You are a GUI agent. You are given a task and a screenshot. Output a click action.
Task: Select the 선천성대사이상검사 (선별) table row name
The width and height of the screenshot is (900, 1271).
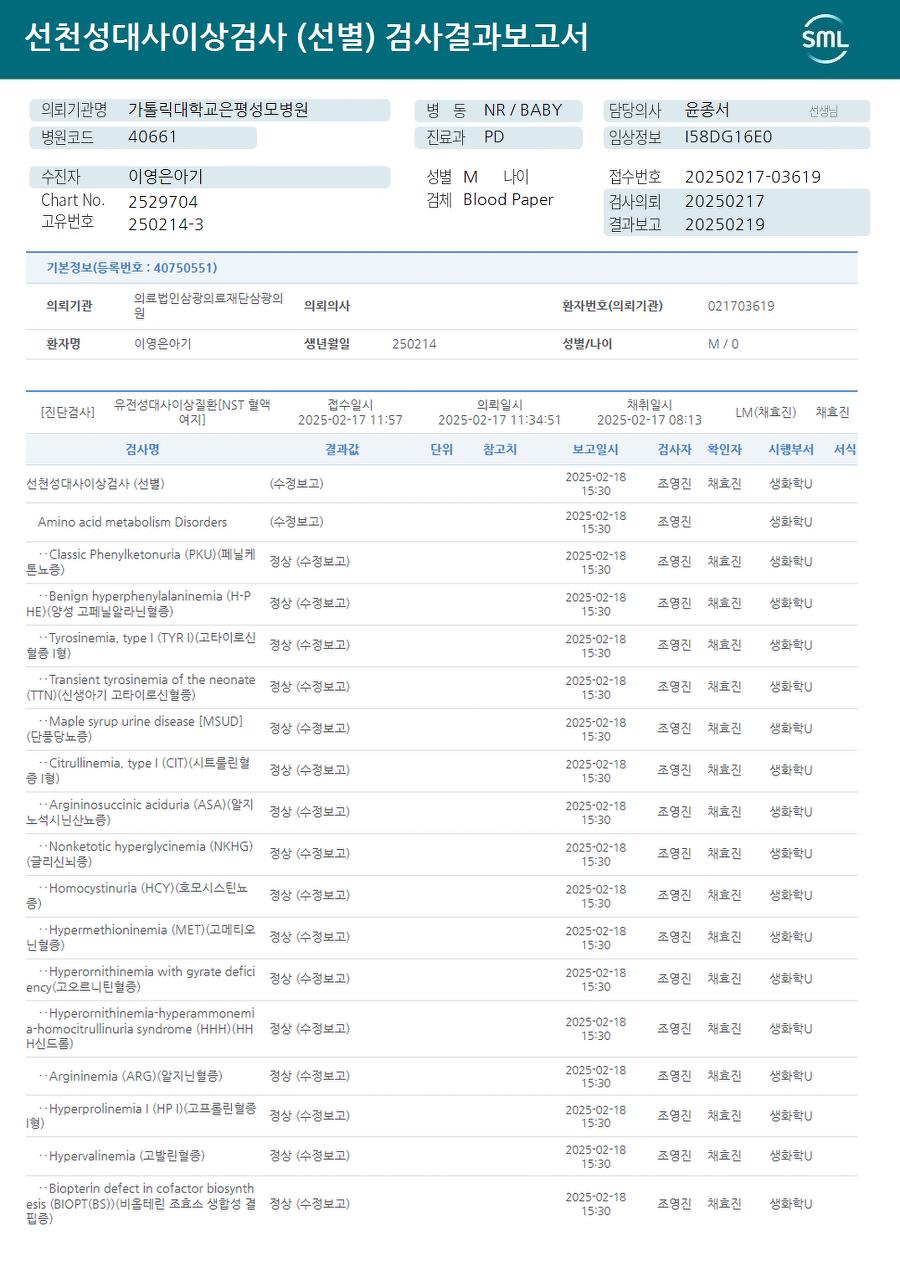(95, 484)
